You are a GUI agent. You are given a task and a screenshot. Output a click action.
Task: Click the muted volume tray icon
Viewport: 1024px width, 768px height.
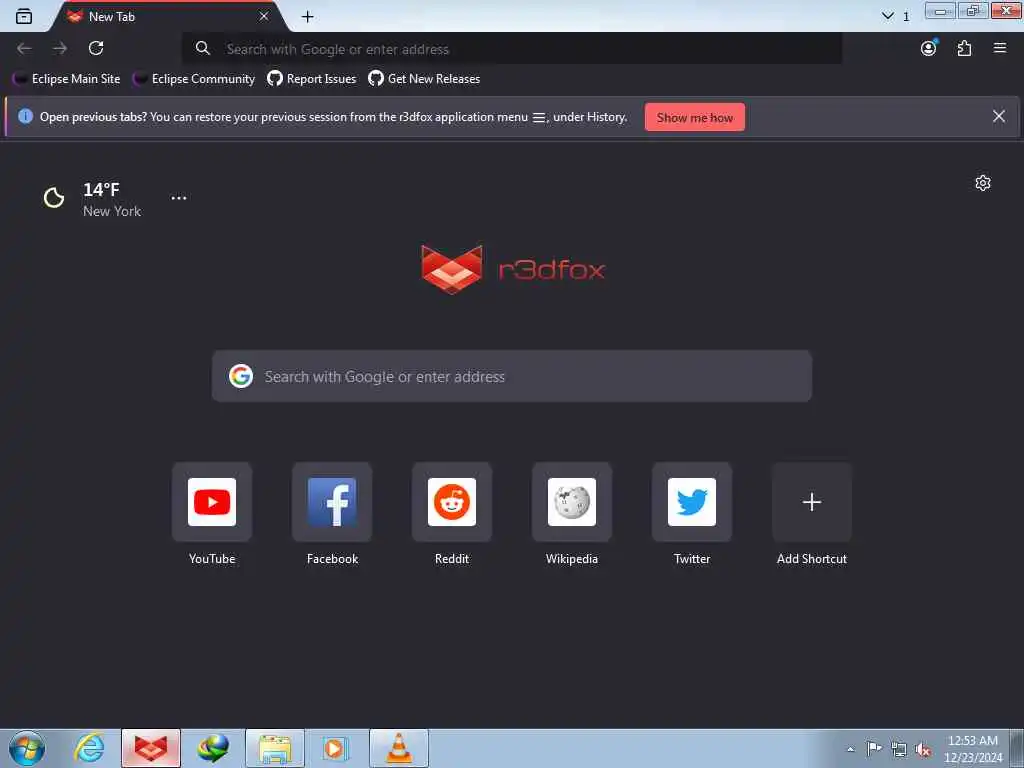[x=923, y=749]
